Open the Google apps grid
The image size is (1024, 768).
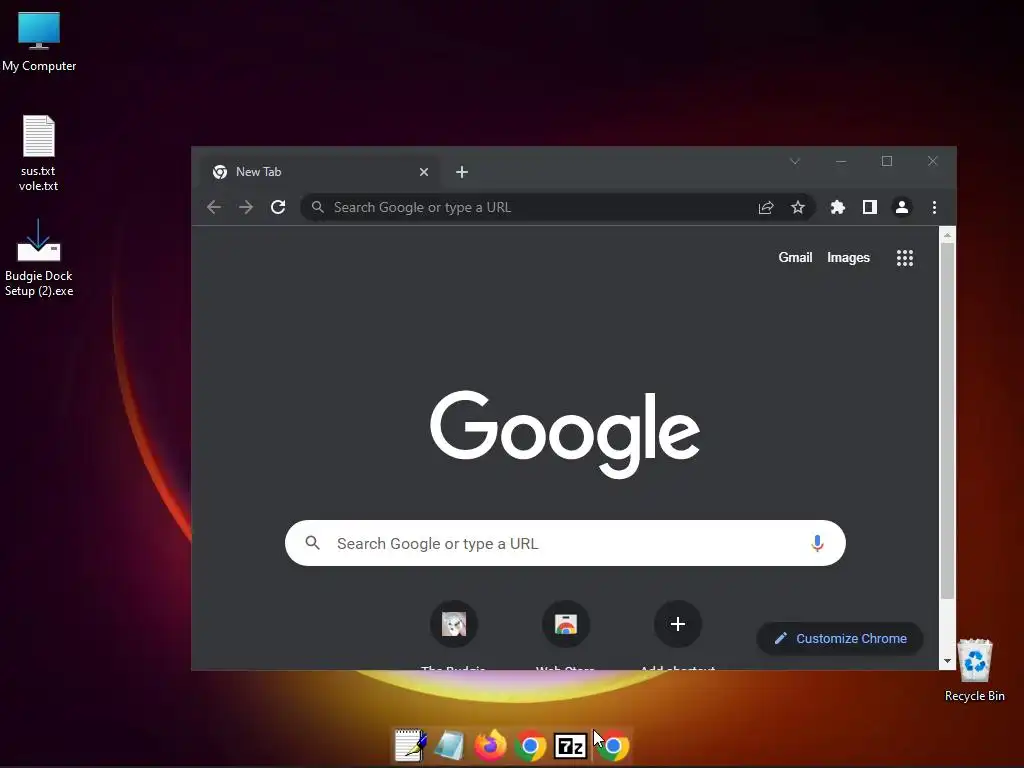(904, 258)
